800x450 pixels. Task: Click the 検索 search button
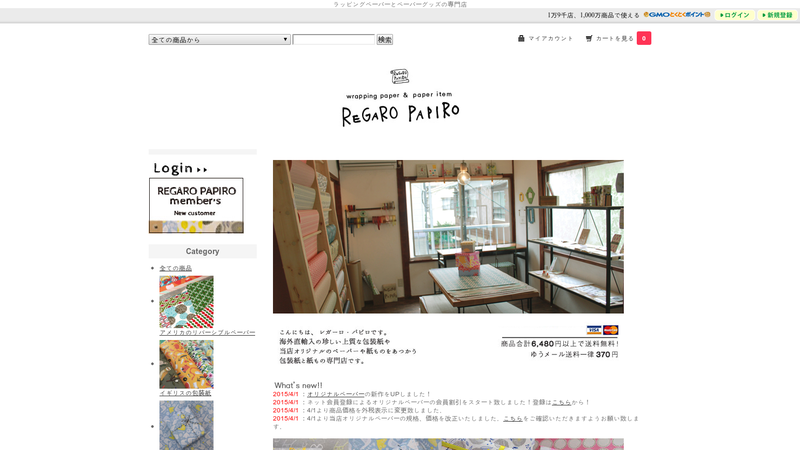pyautogui.click(x=385, y=40)
